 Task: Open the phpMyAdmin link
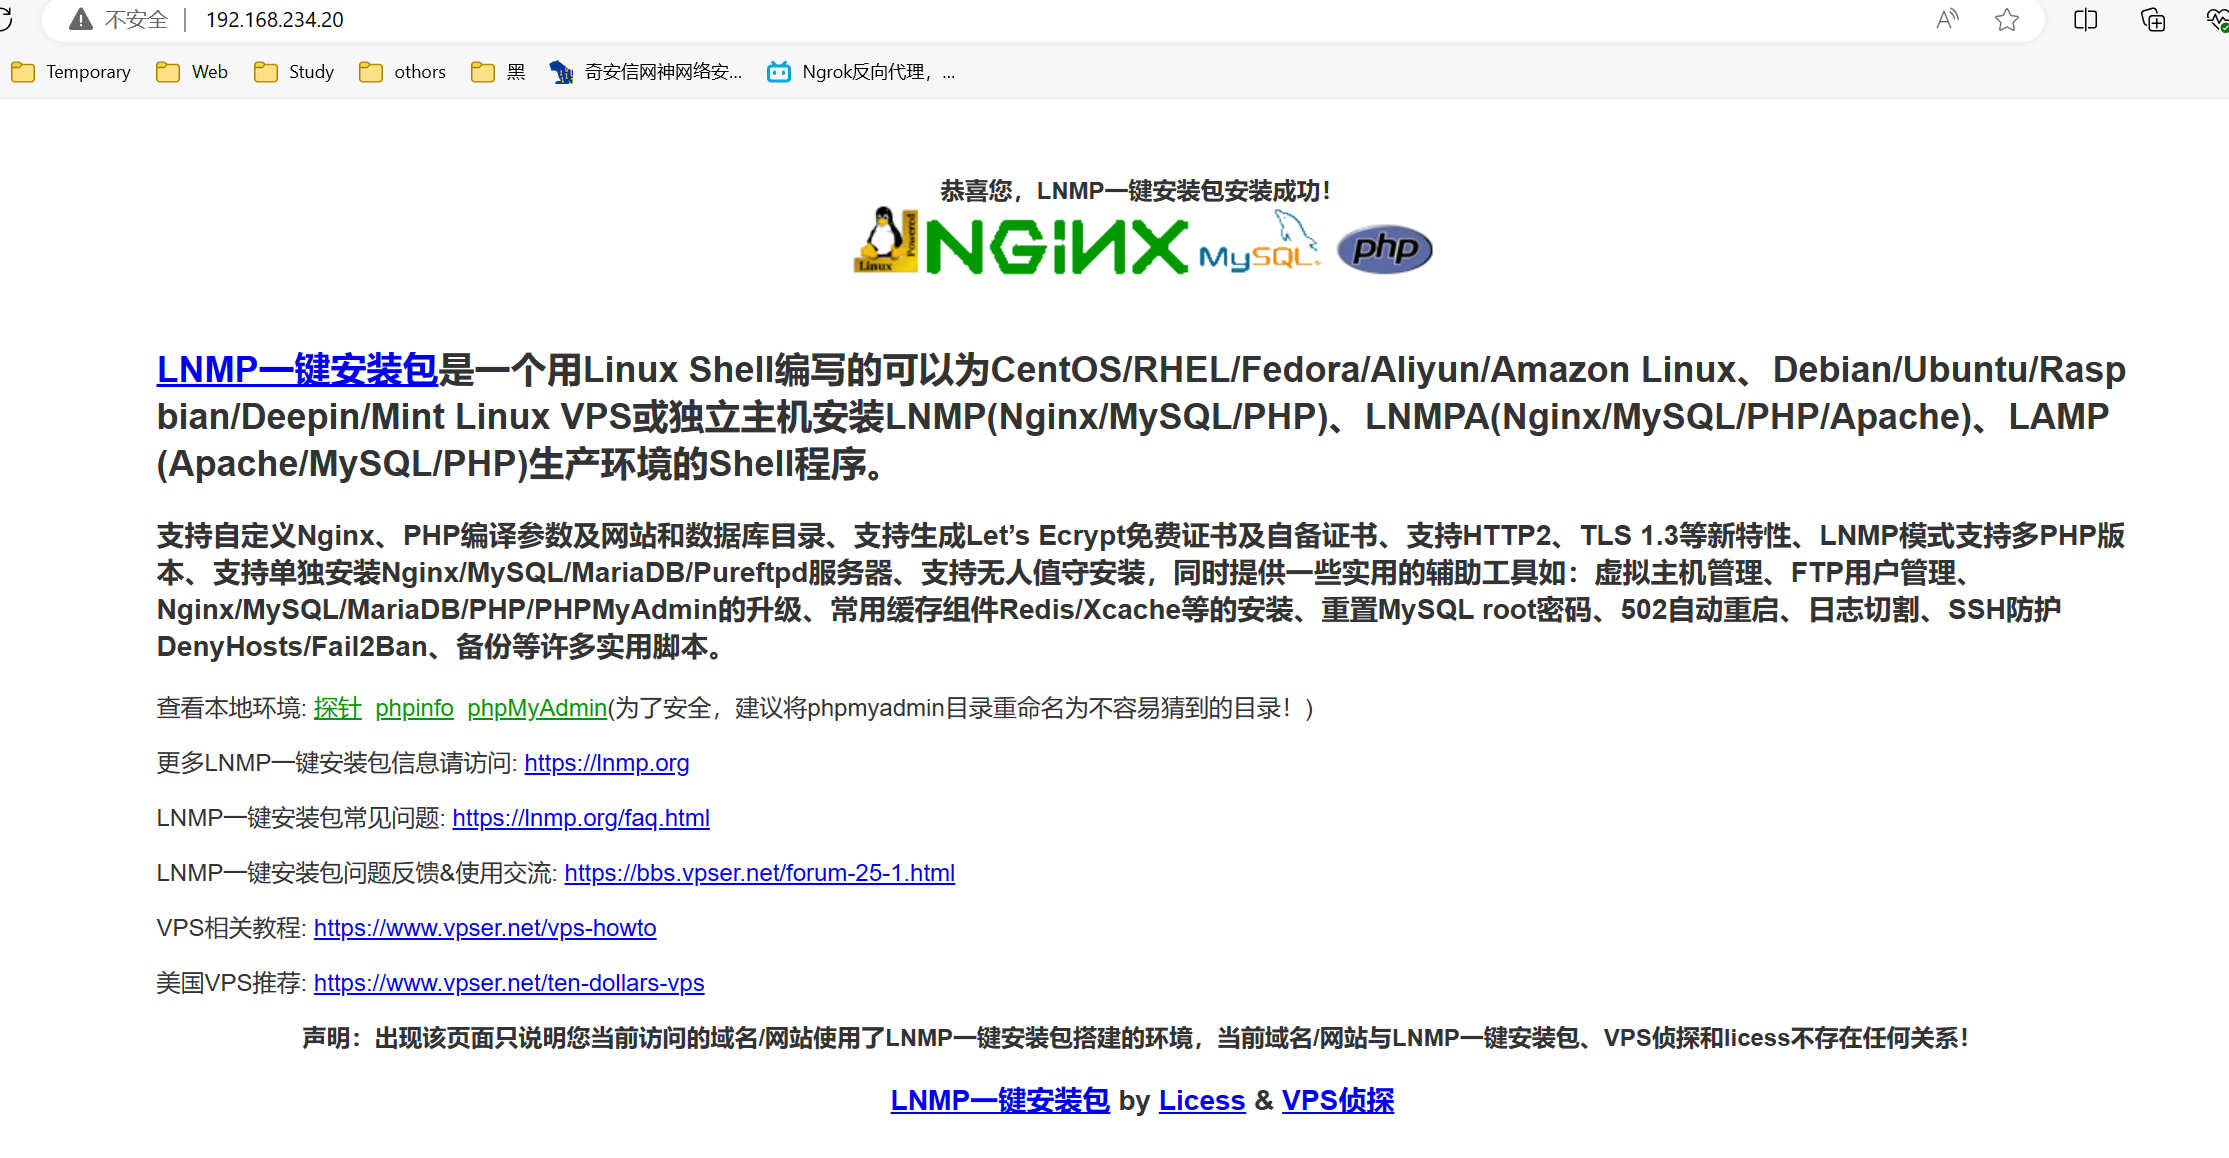pyautogui.click(x=536, y=708)
